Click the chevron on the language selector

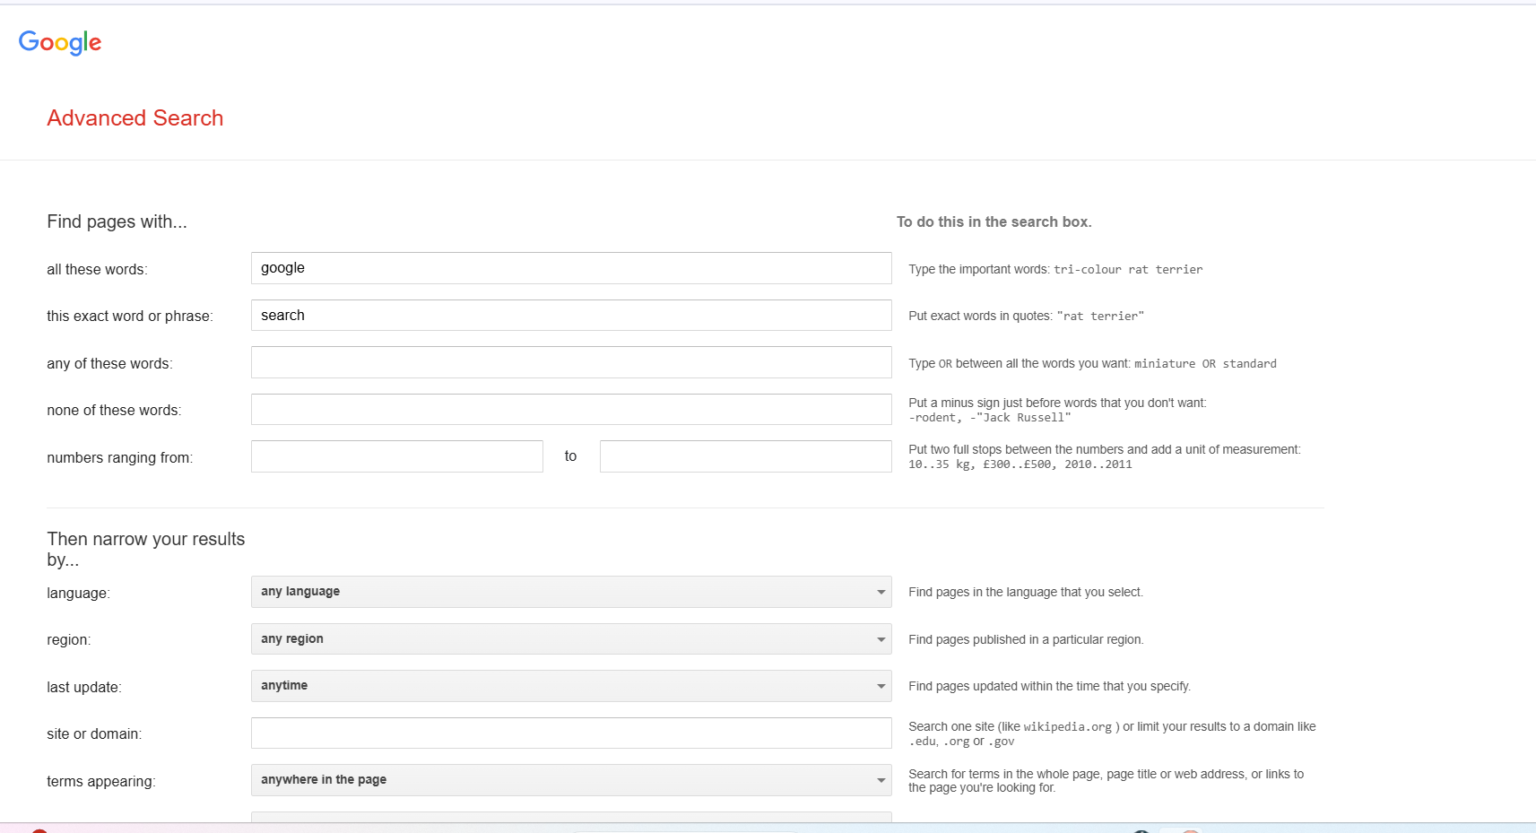881,592
